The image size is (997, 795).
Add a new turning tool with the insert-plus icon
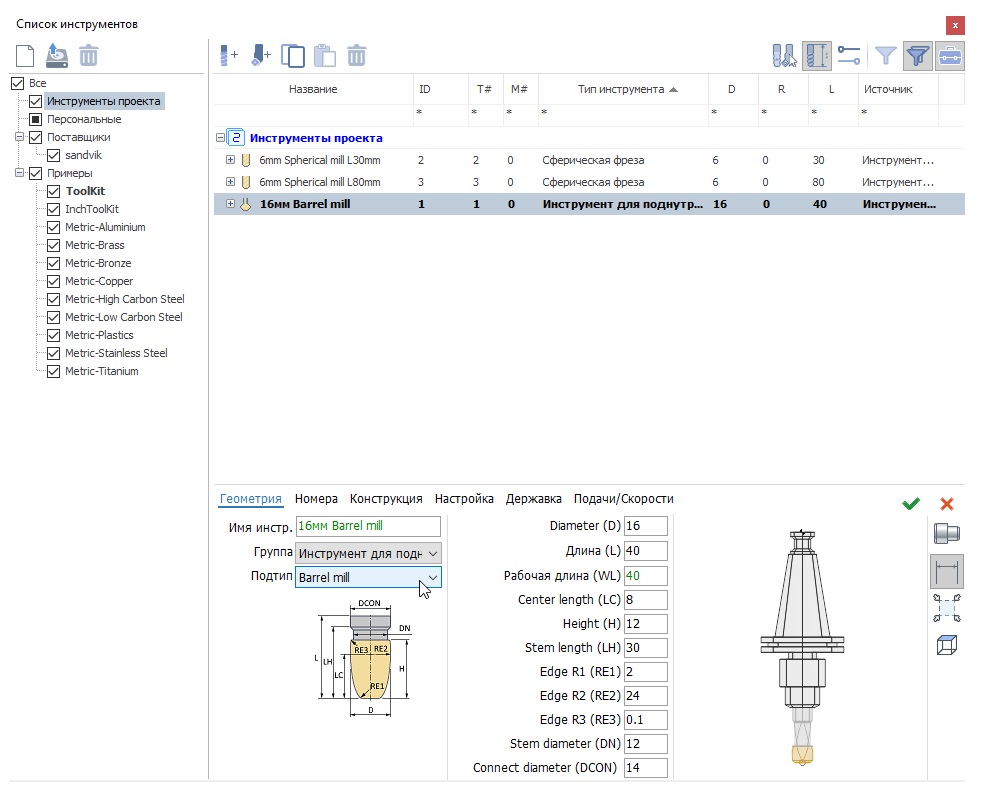[261, 56]
